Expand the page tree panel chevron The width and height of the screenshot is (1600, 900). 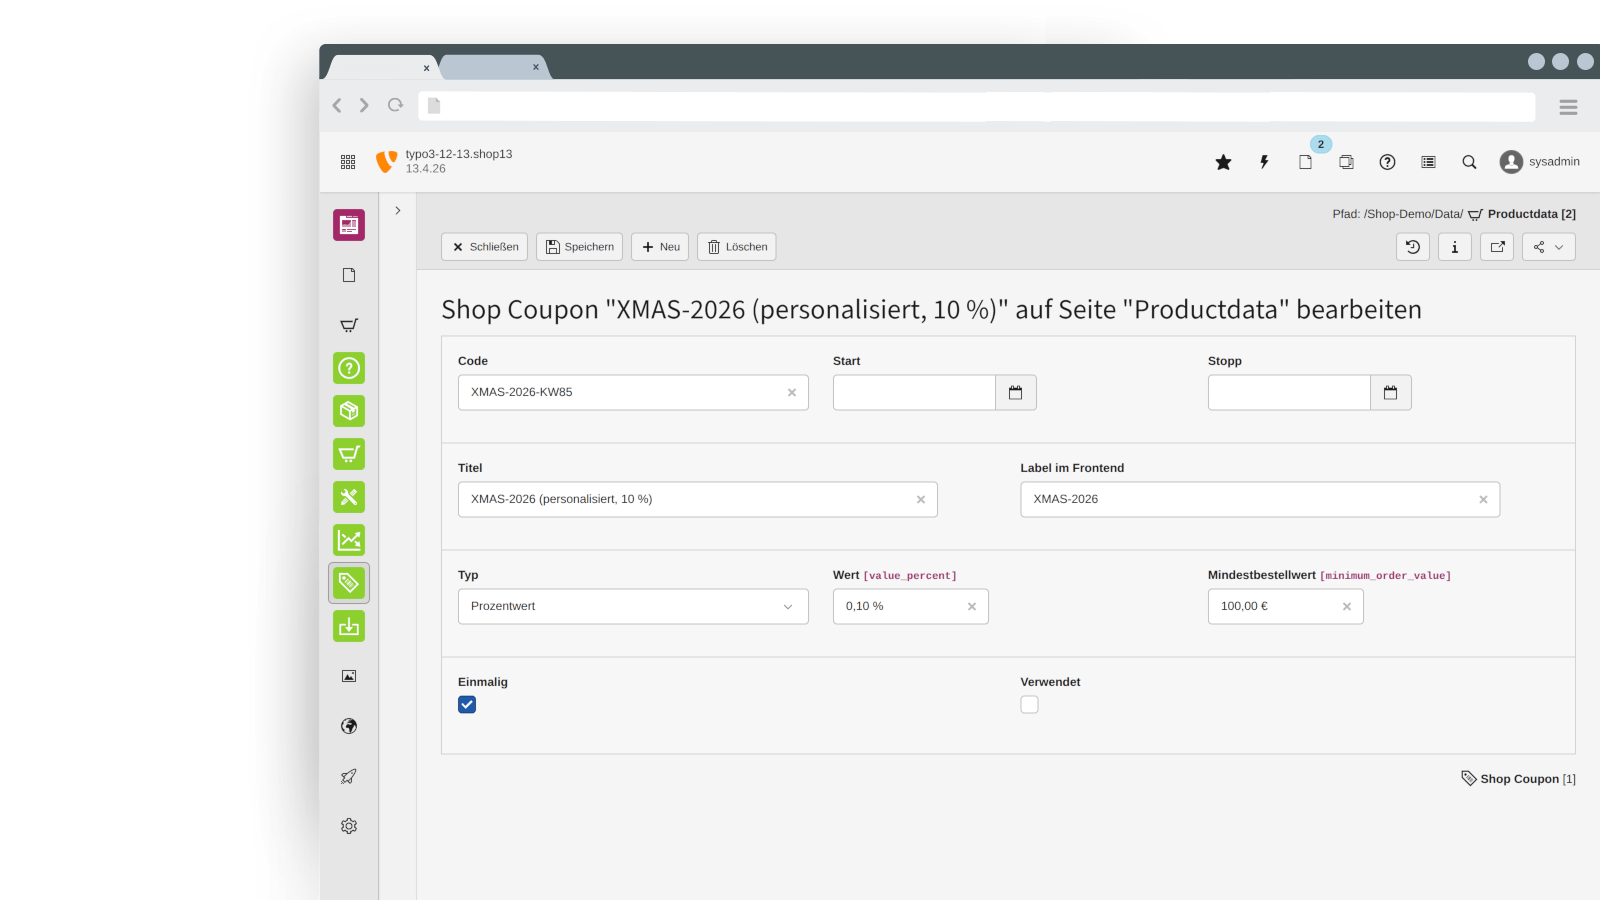[398, 211]
